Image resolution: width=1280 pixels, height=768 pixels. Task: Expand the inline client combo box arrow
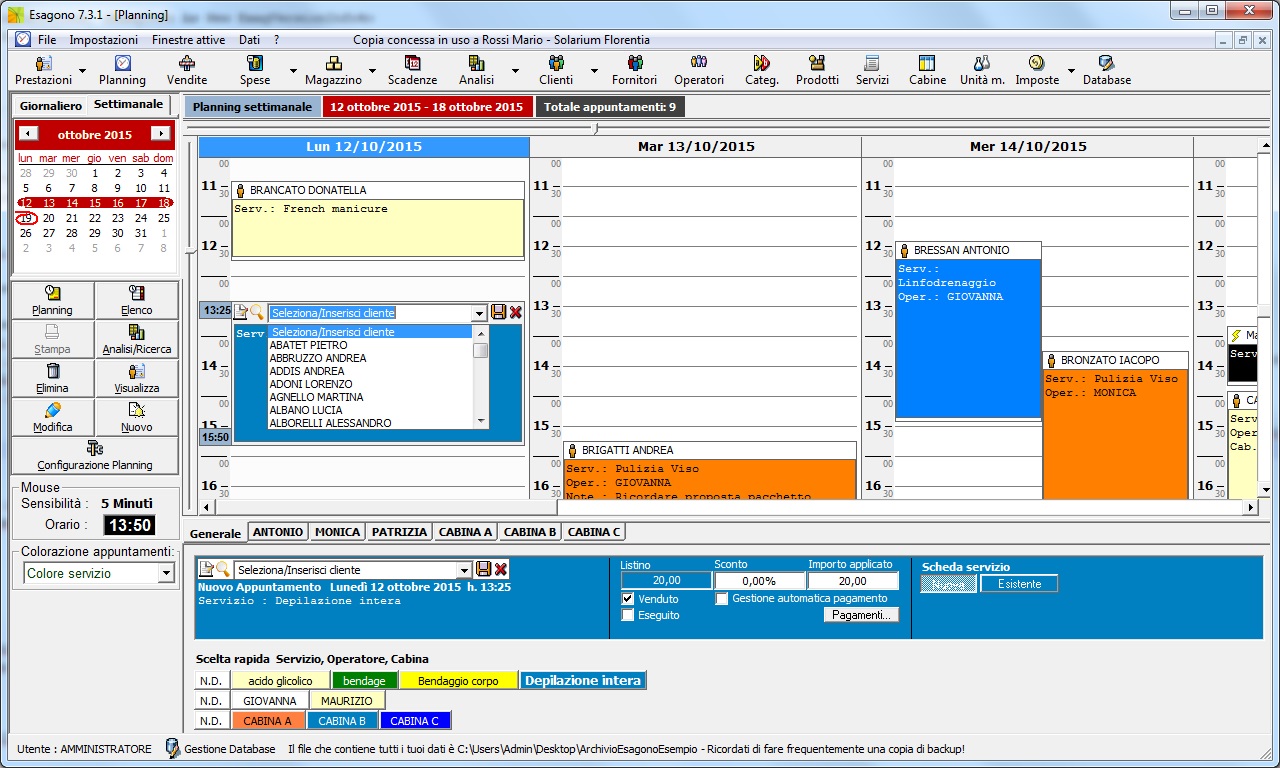point(480,313)
